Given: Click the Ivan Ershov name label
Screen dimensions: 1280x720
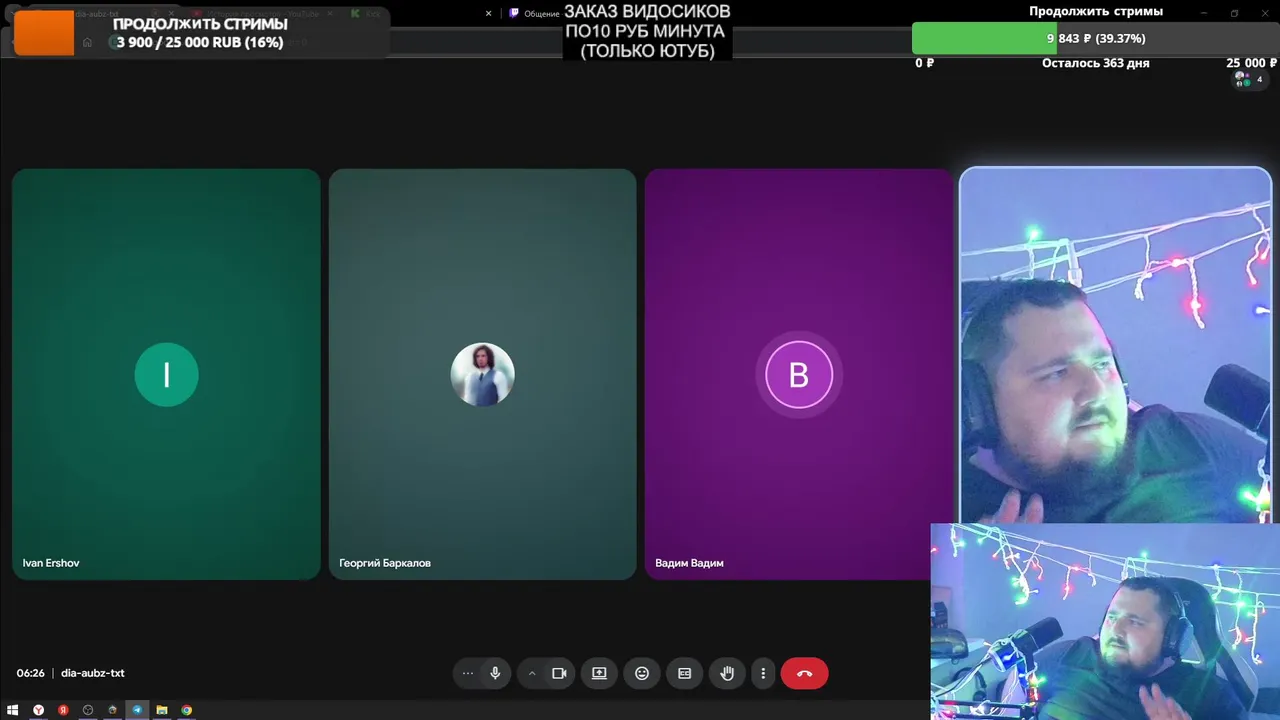Looking at the screenshot, I should (x=51, y=563).
